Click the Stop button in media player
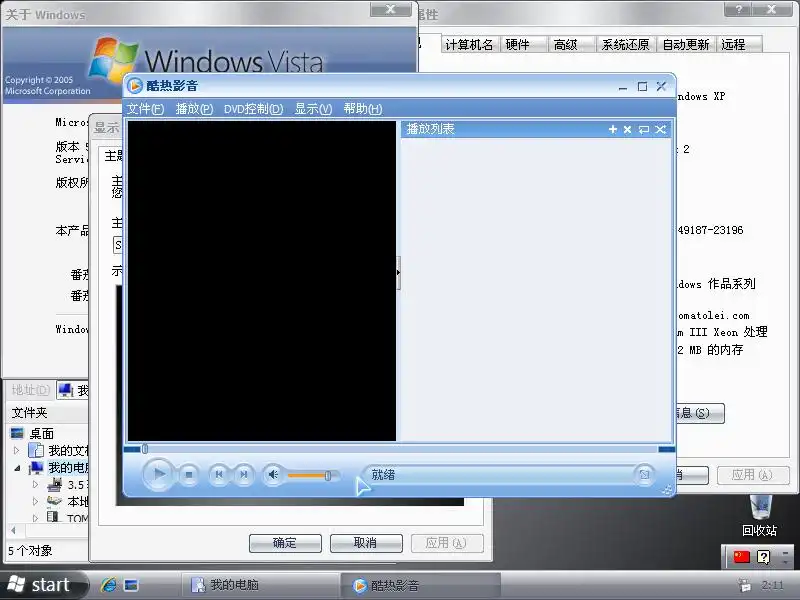This screenshot has height=600, width=800. tap(189, 475)
